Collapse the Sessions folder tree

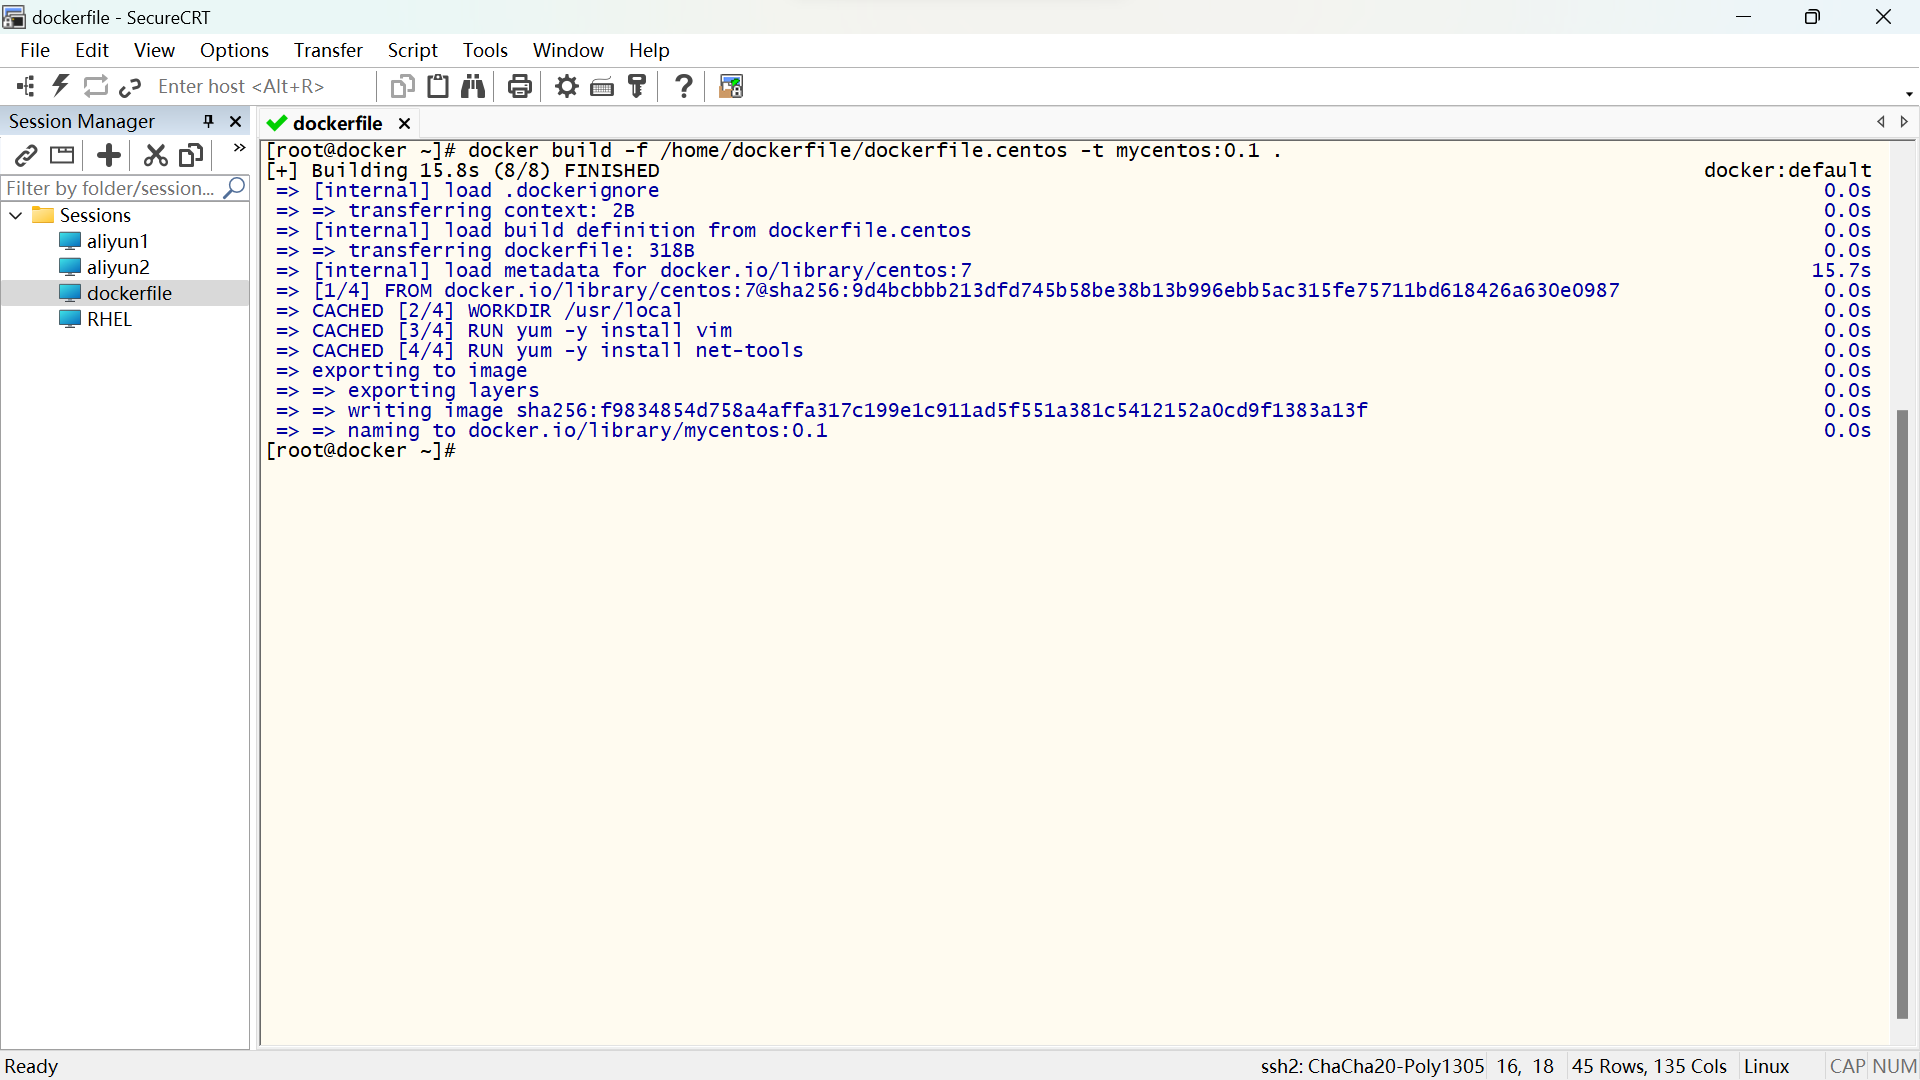tap(16, 215)
